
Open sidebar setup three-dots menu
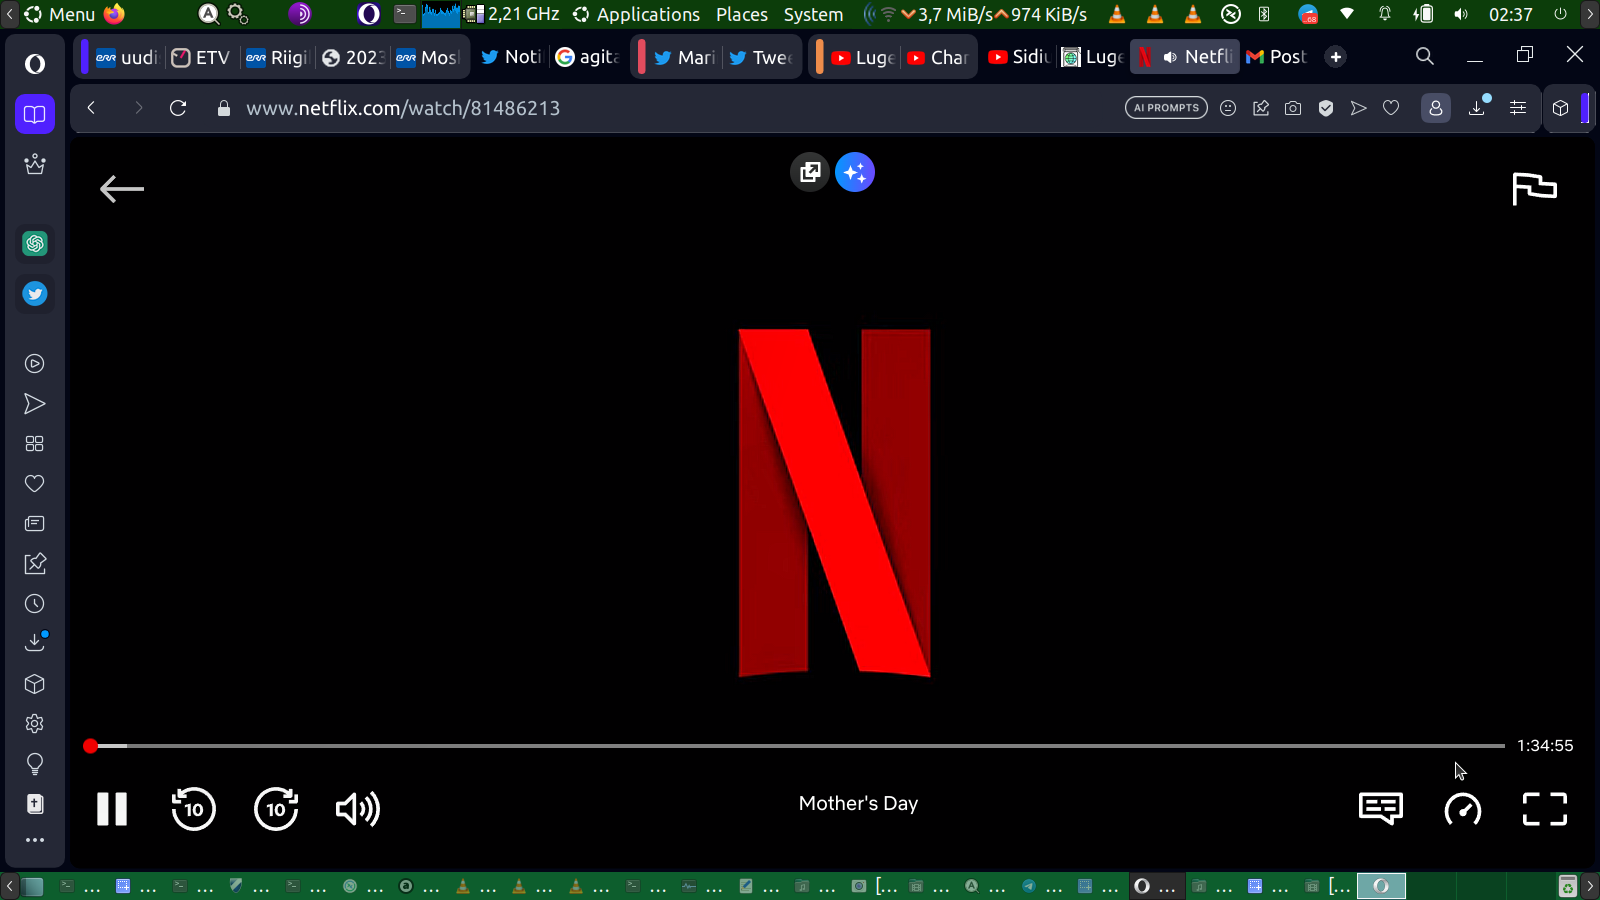[x=35, y=840]
